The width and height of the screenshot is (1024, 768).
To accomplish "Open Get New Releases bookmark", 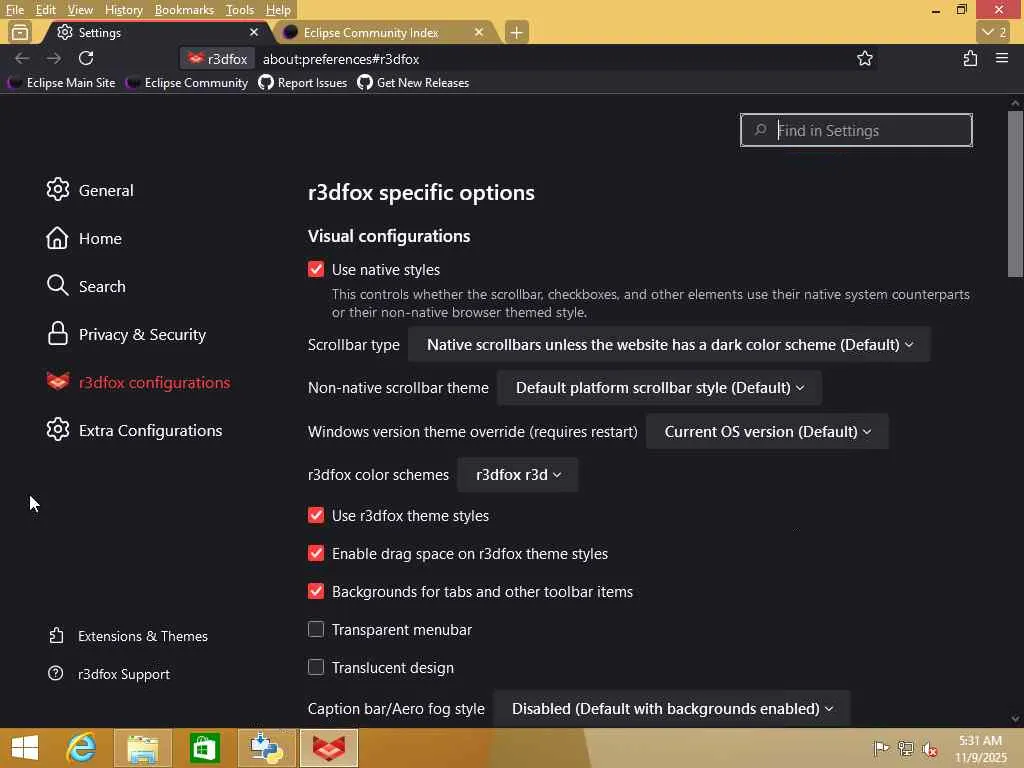I will click(413, 82).
